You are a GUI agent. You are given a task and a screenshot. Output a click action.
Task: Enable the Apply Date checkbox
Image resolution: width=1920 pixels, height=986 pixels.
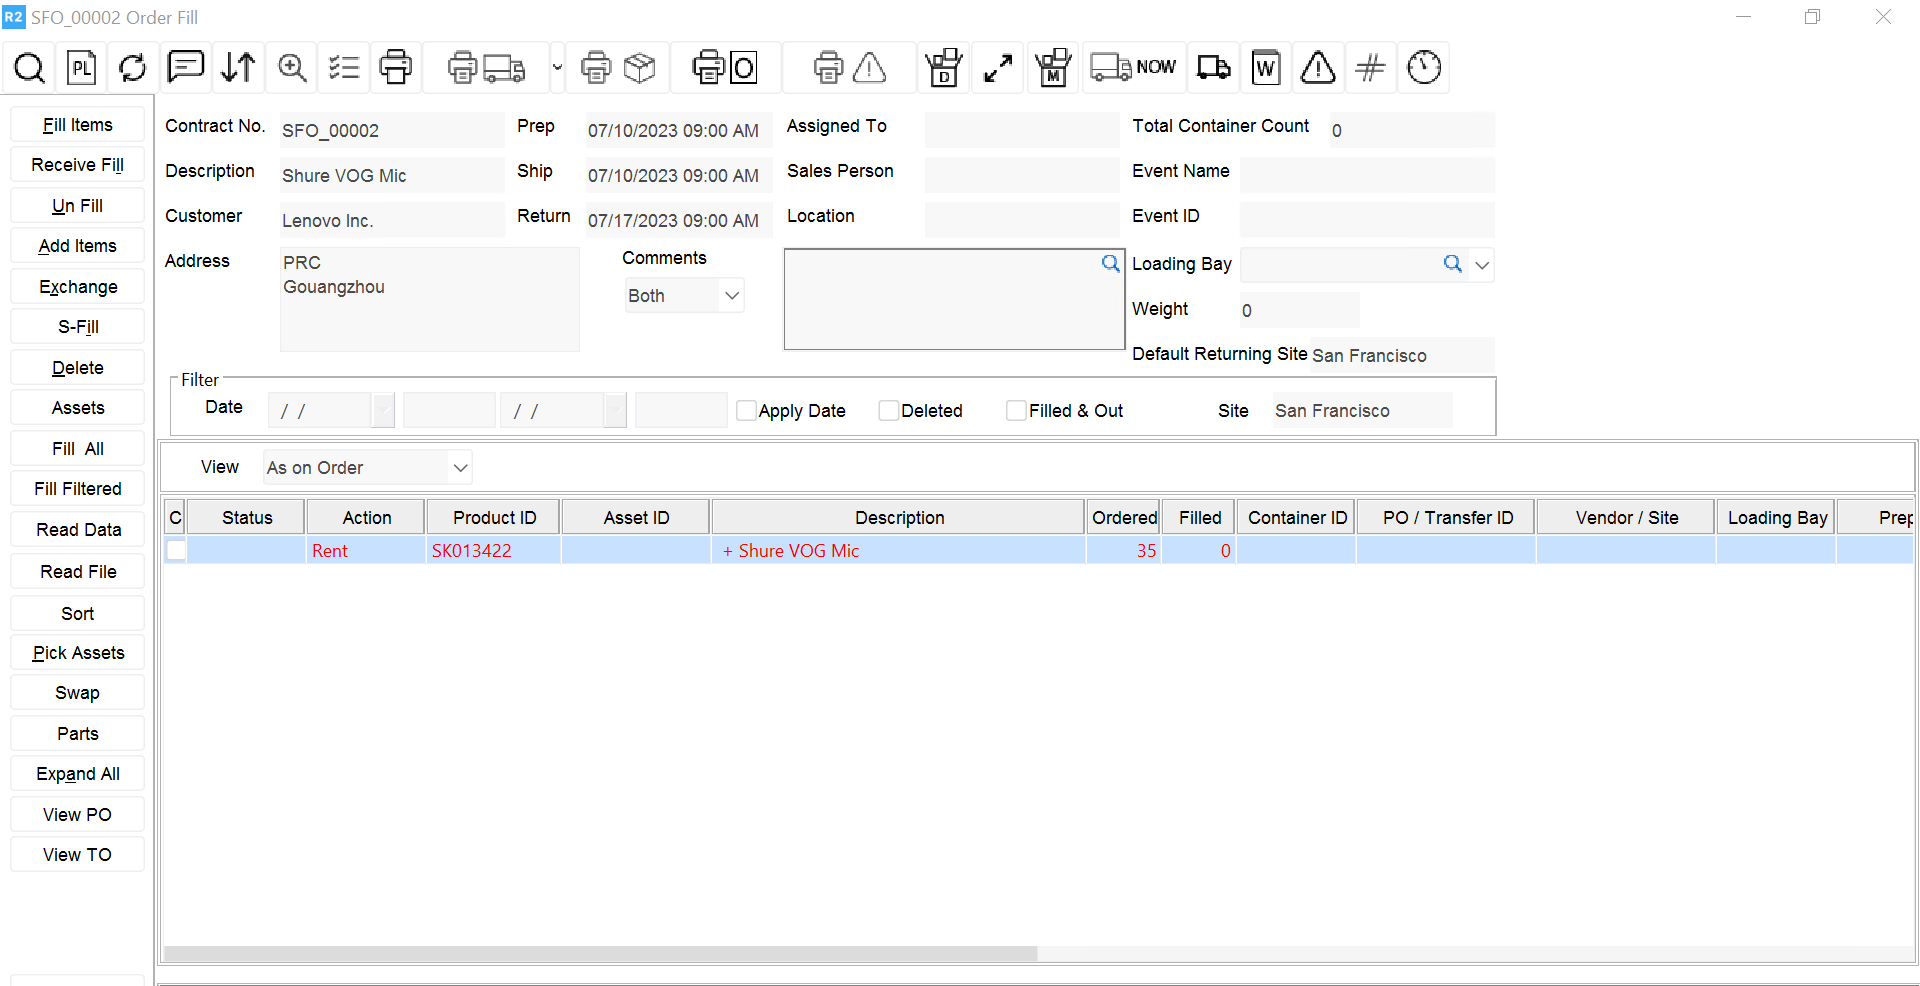coord(746,411)
